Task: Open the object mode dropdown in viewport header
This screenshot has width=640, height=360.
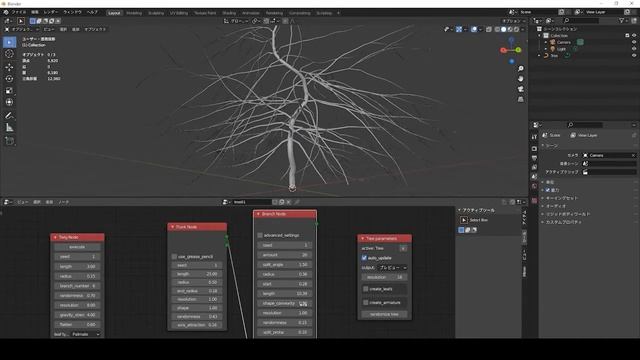Action: 22,29
